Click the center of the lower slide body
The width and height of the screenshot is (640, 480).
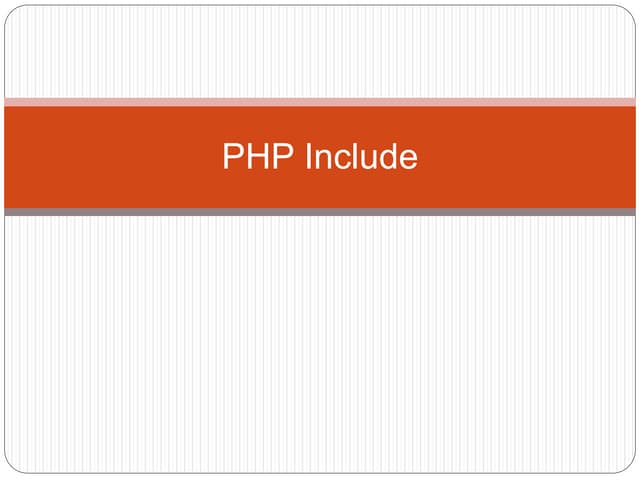(x=320, y=345)
